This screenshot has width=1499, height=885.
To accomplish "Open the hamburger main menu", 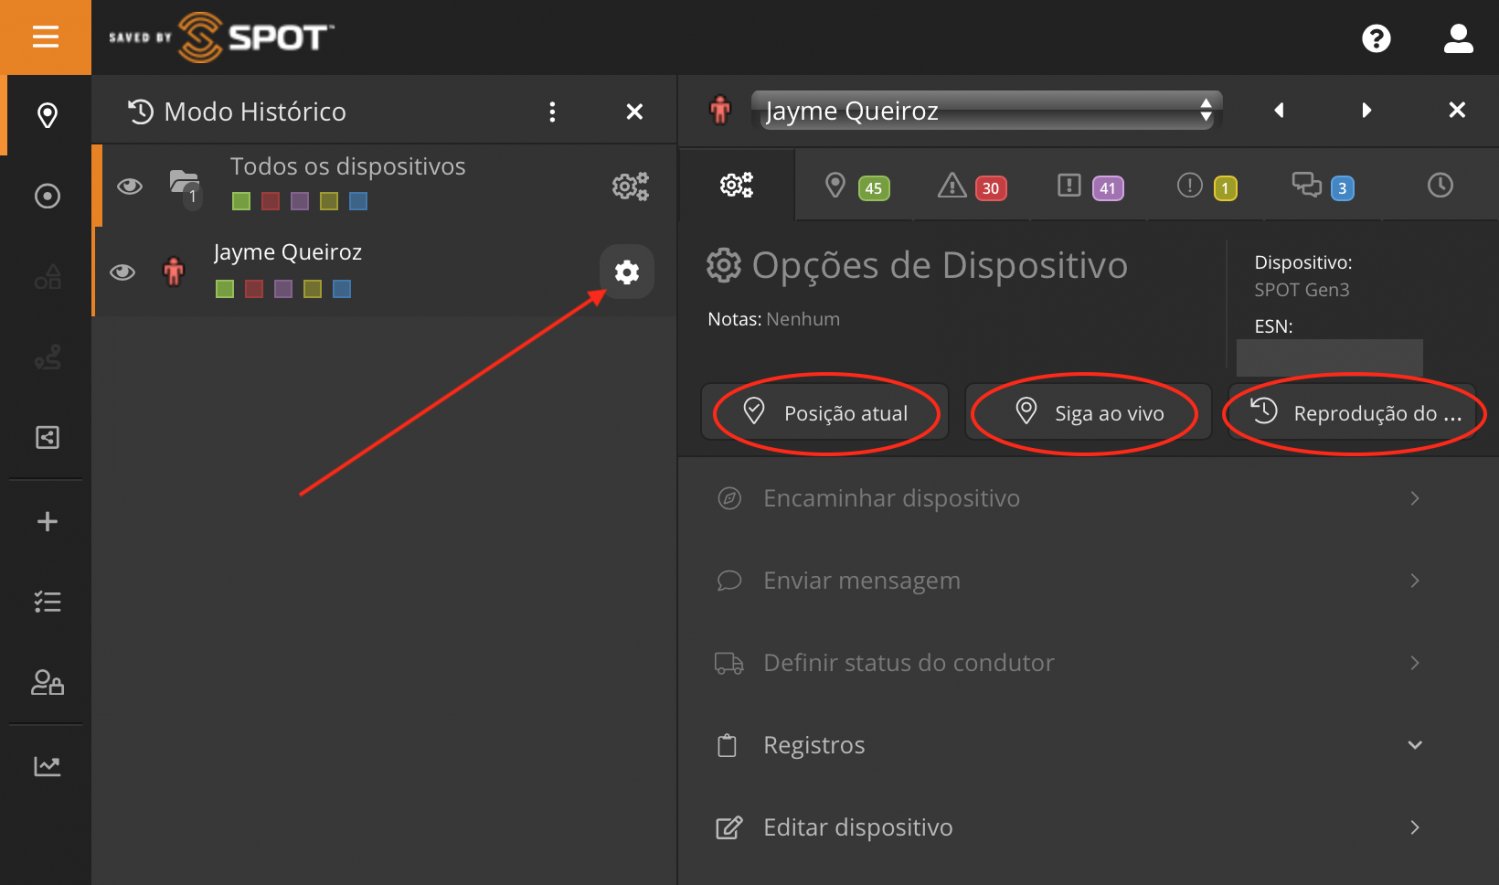I will click(45, 37).
